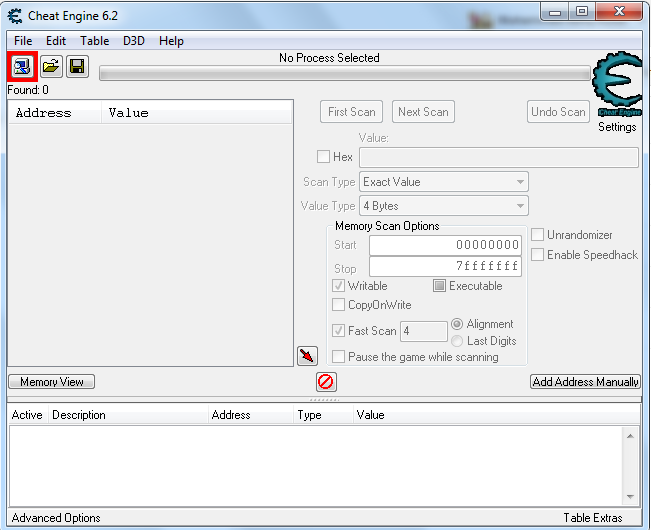Open the D3D menu
Viewport: 651px width, 530px height.
point(134,41)
